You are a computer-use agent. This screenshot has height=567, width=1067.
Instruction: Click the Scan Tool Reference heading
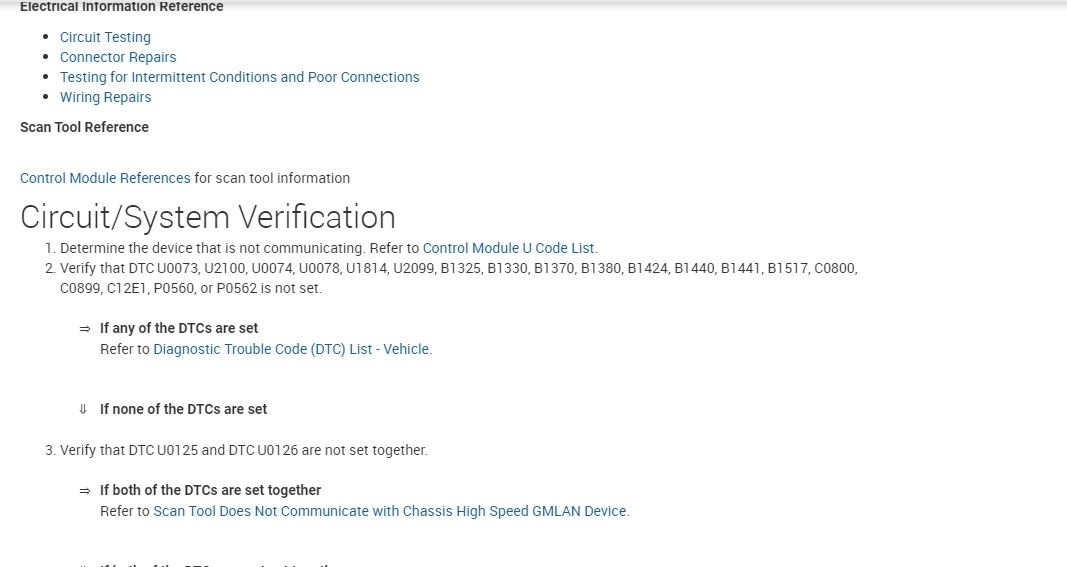pos(84,127)
